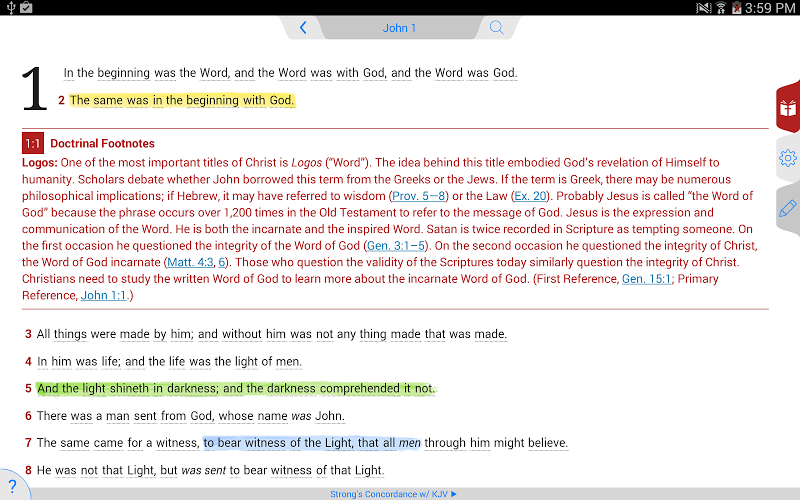Viewport: 800px width, 500px height.
Task: Select verse number 6
Action: 29,416
